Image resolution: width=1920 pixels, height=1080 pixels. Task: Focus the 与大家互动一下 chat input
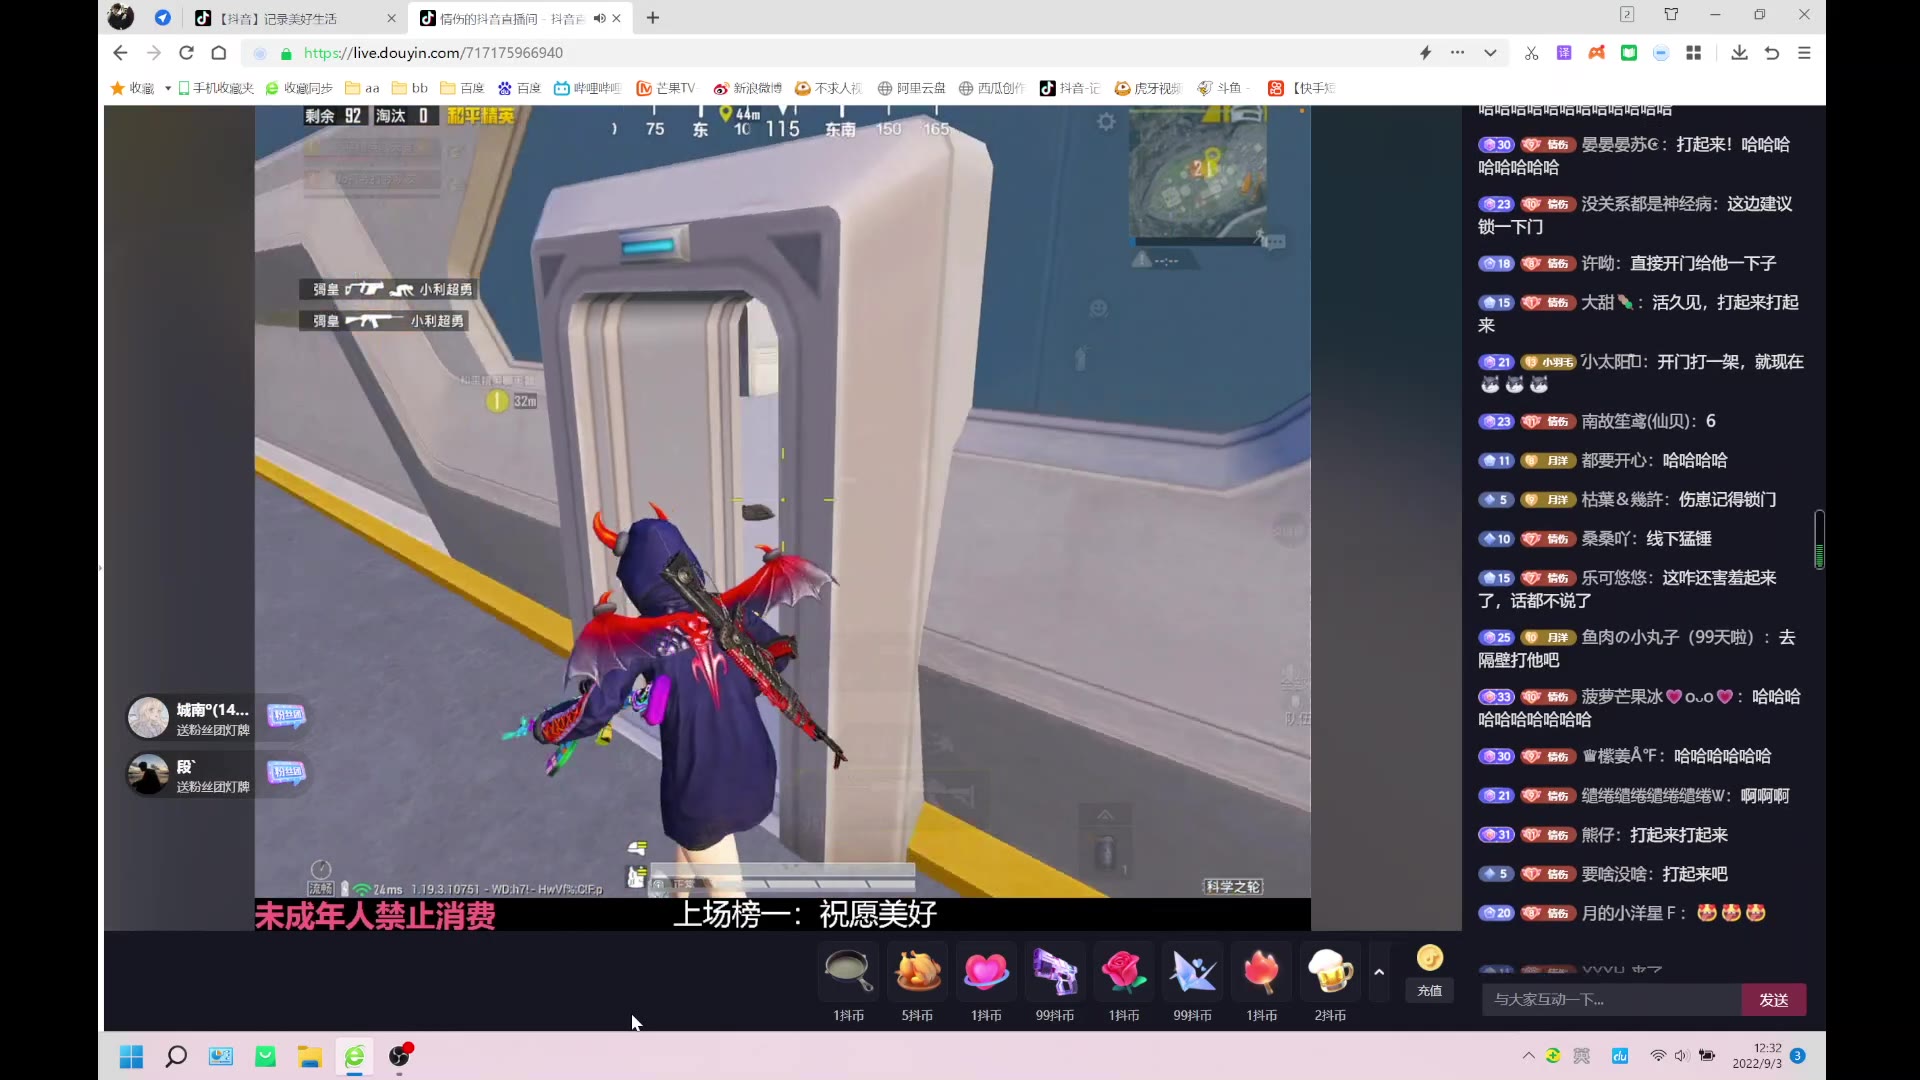pos(1612,1000)
